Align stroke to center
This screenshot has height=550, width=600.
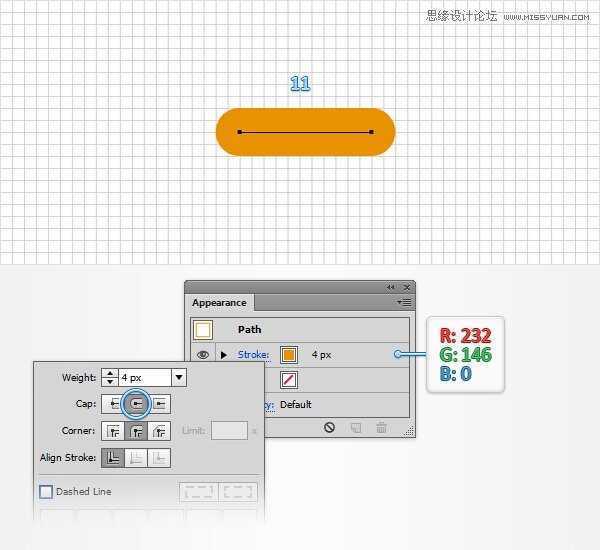113,458
